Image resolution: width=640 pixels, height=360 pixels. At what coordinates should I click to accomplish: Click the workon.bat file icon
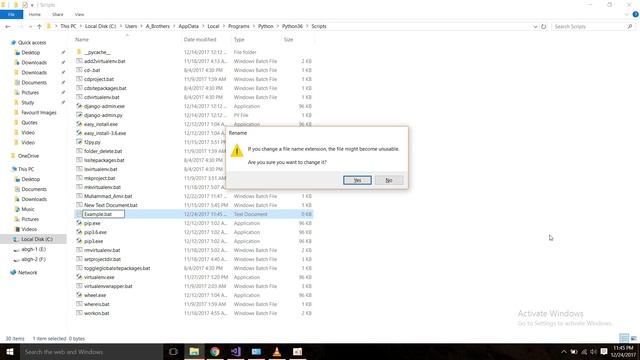[x=79, y=313]
